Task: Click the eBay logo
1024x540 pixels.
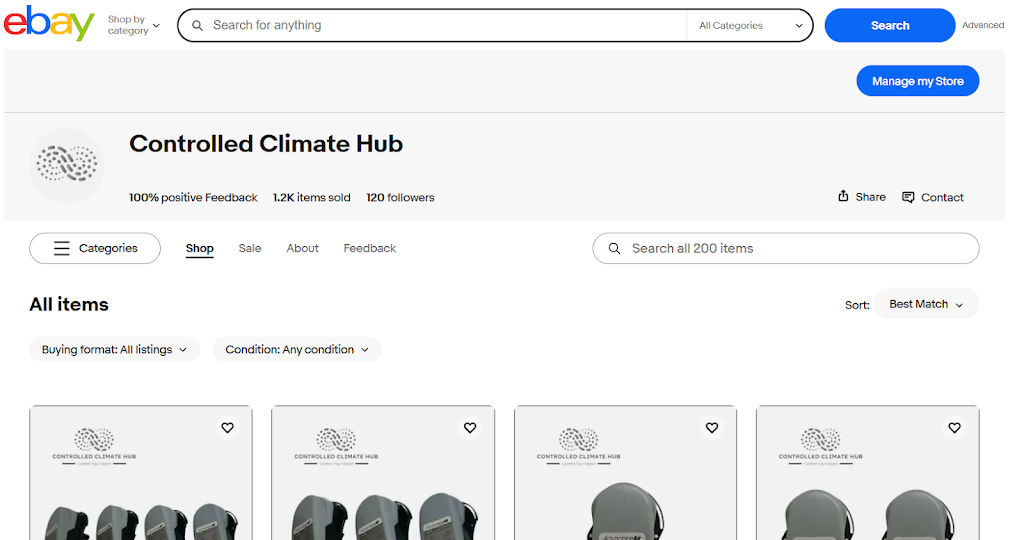Action: coord(49,24)
